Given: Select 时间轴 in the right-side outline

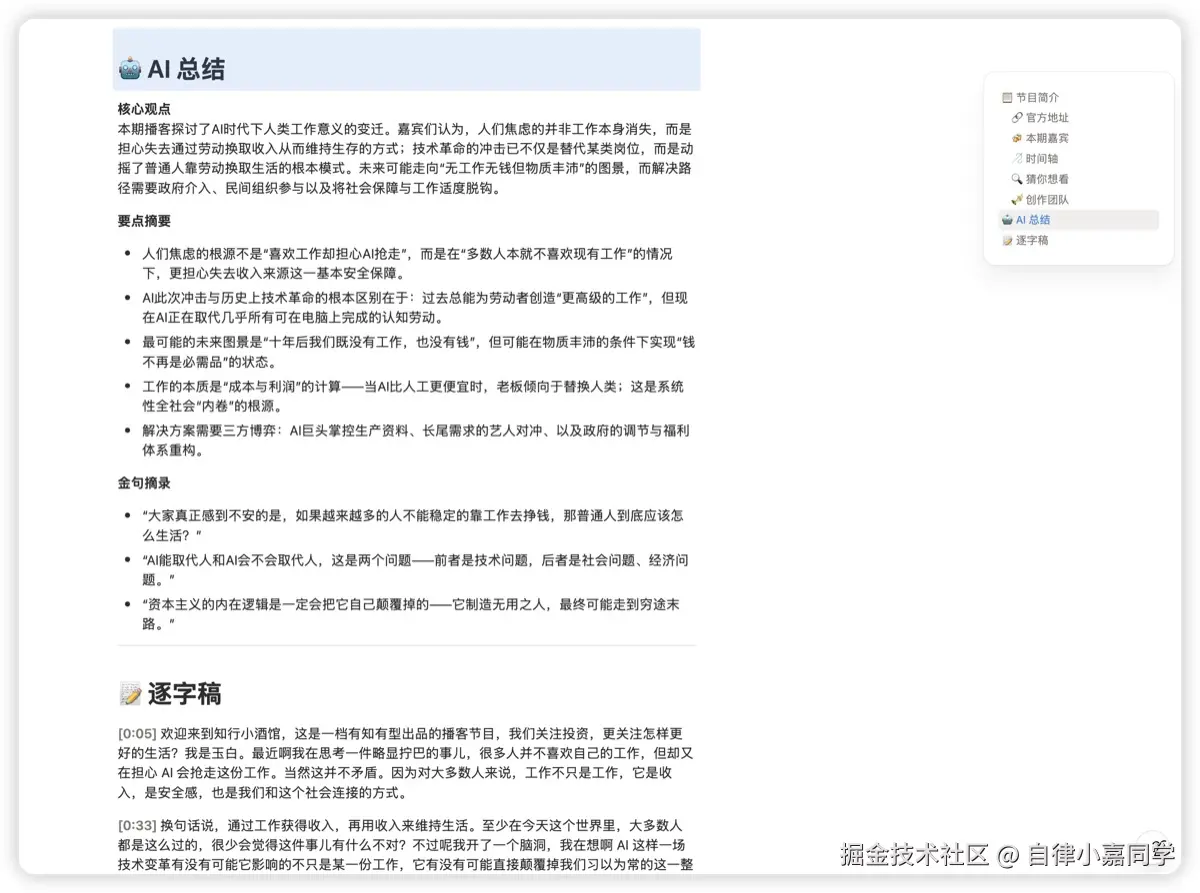Looking at the screenshot, I should (1043, 158).
